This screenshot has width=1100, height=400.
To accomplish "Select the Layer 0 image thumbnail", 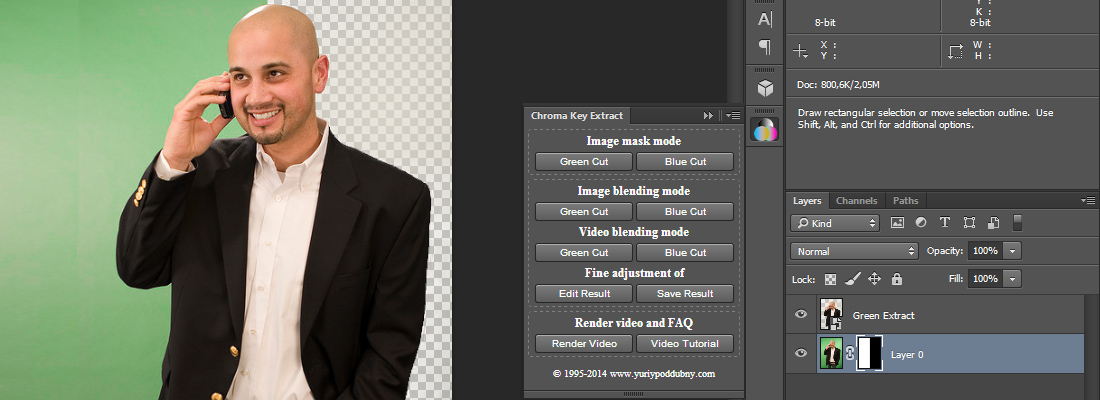I will (x=831, y=353).
